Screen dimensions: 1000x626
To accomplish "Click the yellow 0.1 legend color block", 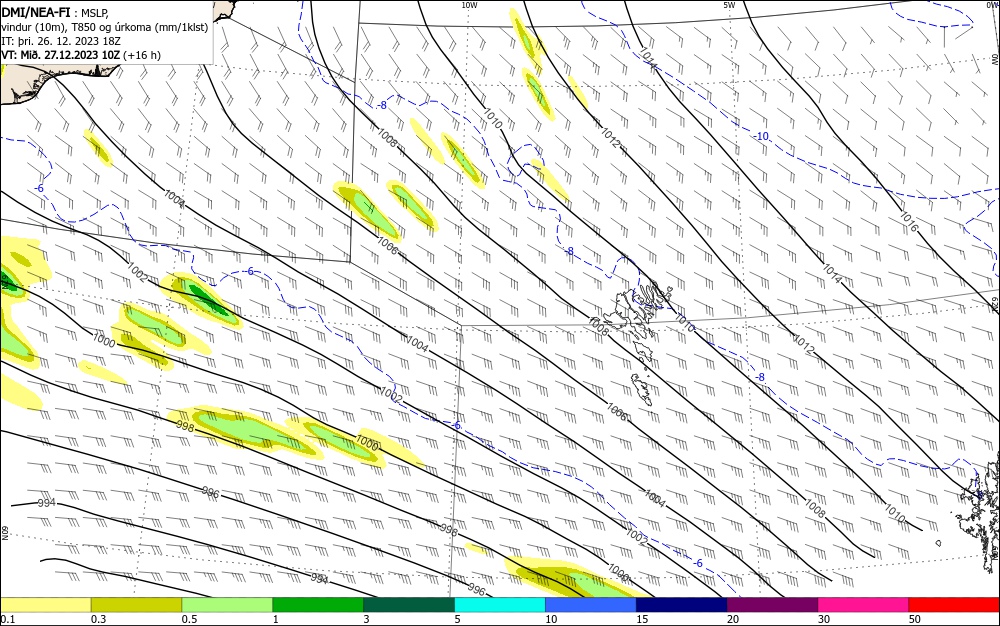I will pyautogui.click(x=46, y=605).
